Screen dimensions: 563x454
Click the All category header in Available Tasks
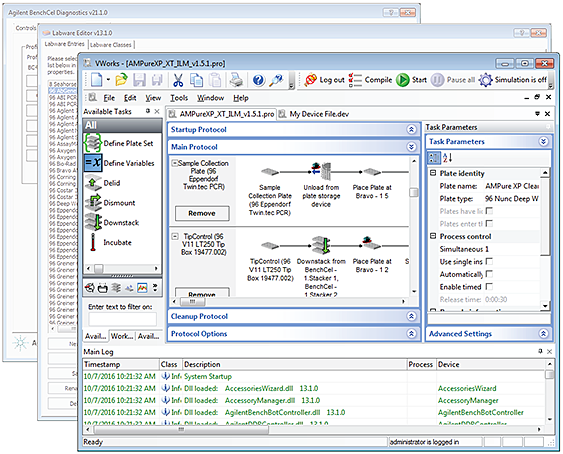[x=122, y=125]
